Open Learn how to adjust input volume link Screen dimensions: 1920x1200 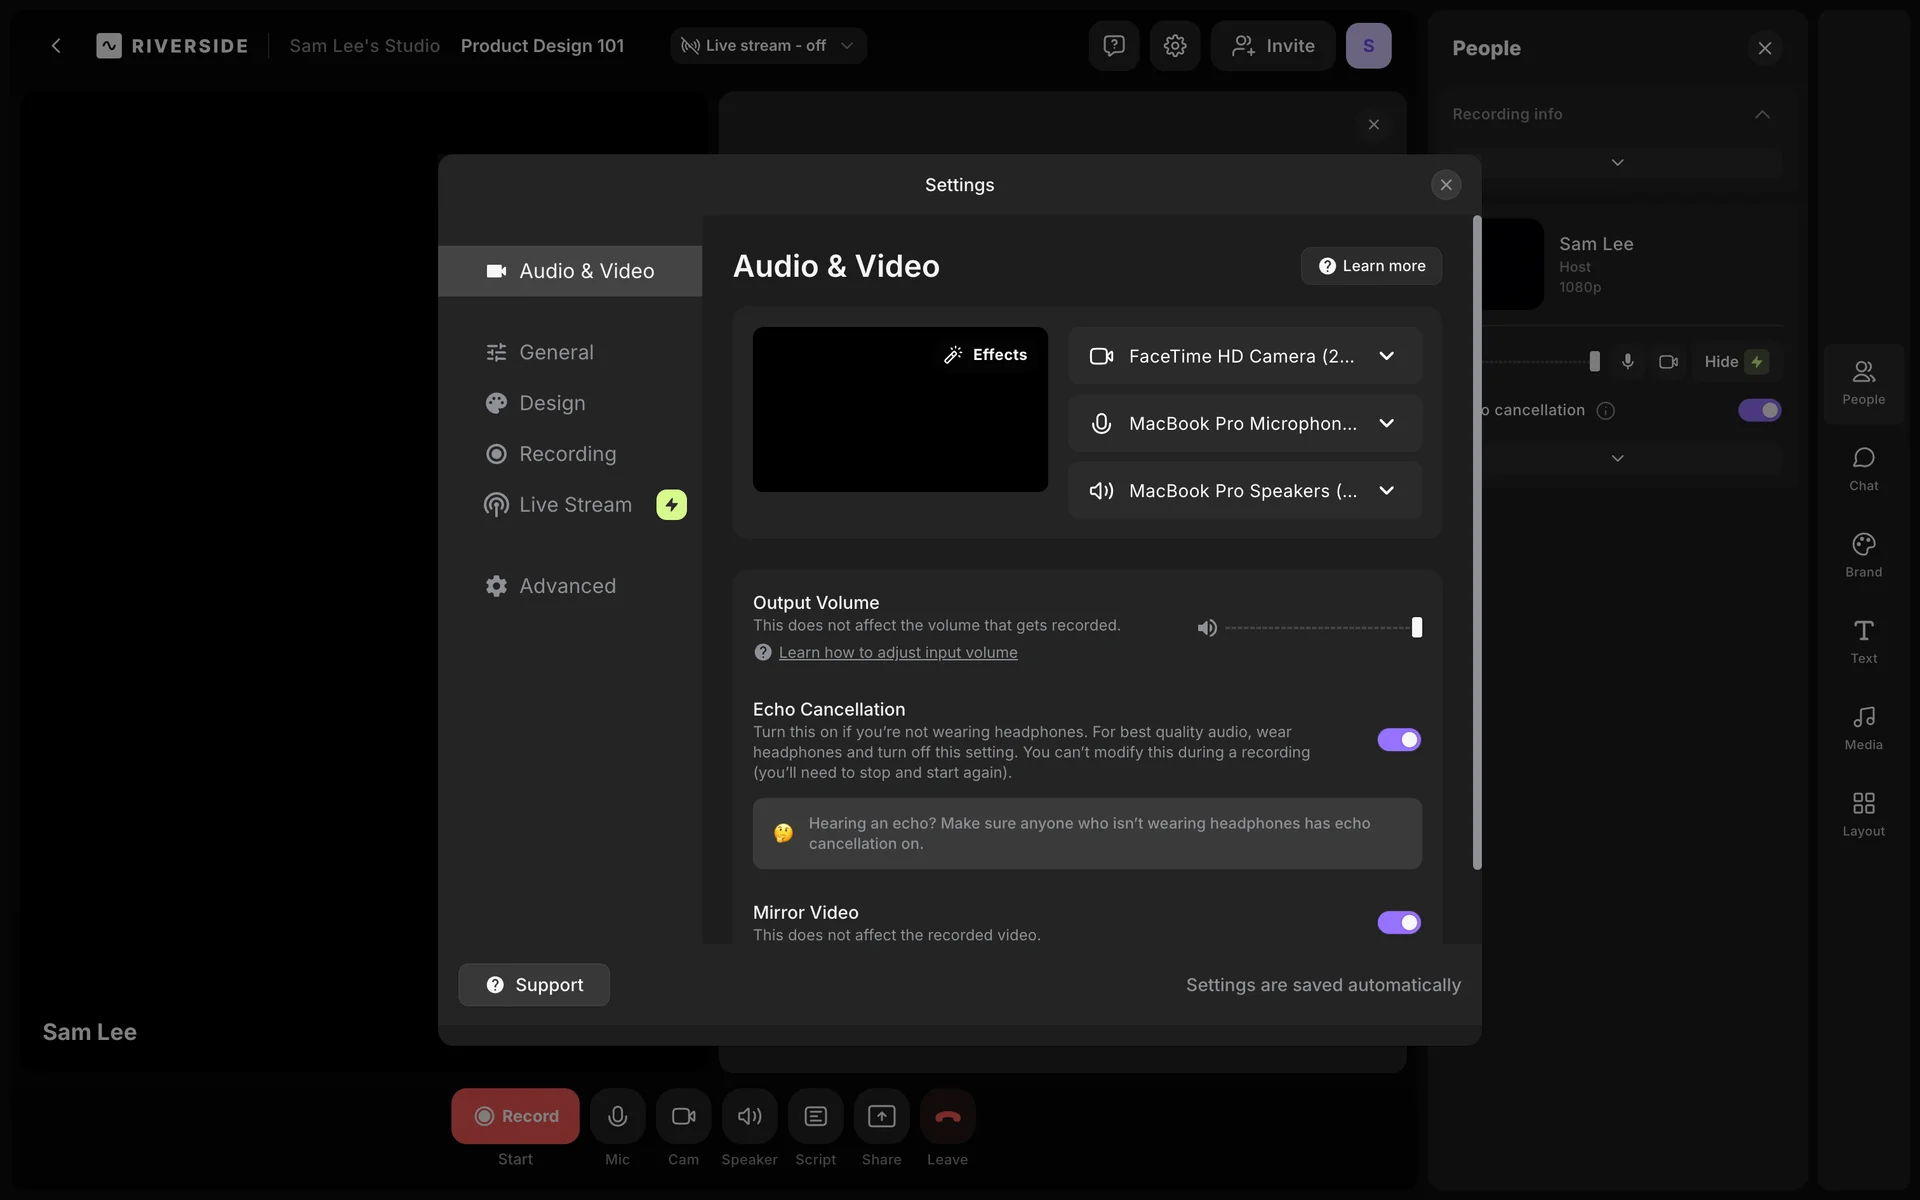[x=897, y=653]
